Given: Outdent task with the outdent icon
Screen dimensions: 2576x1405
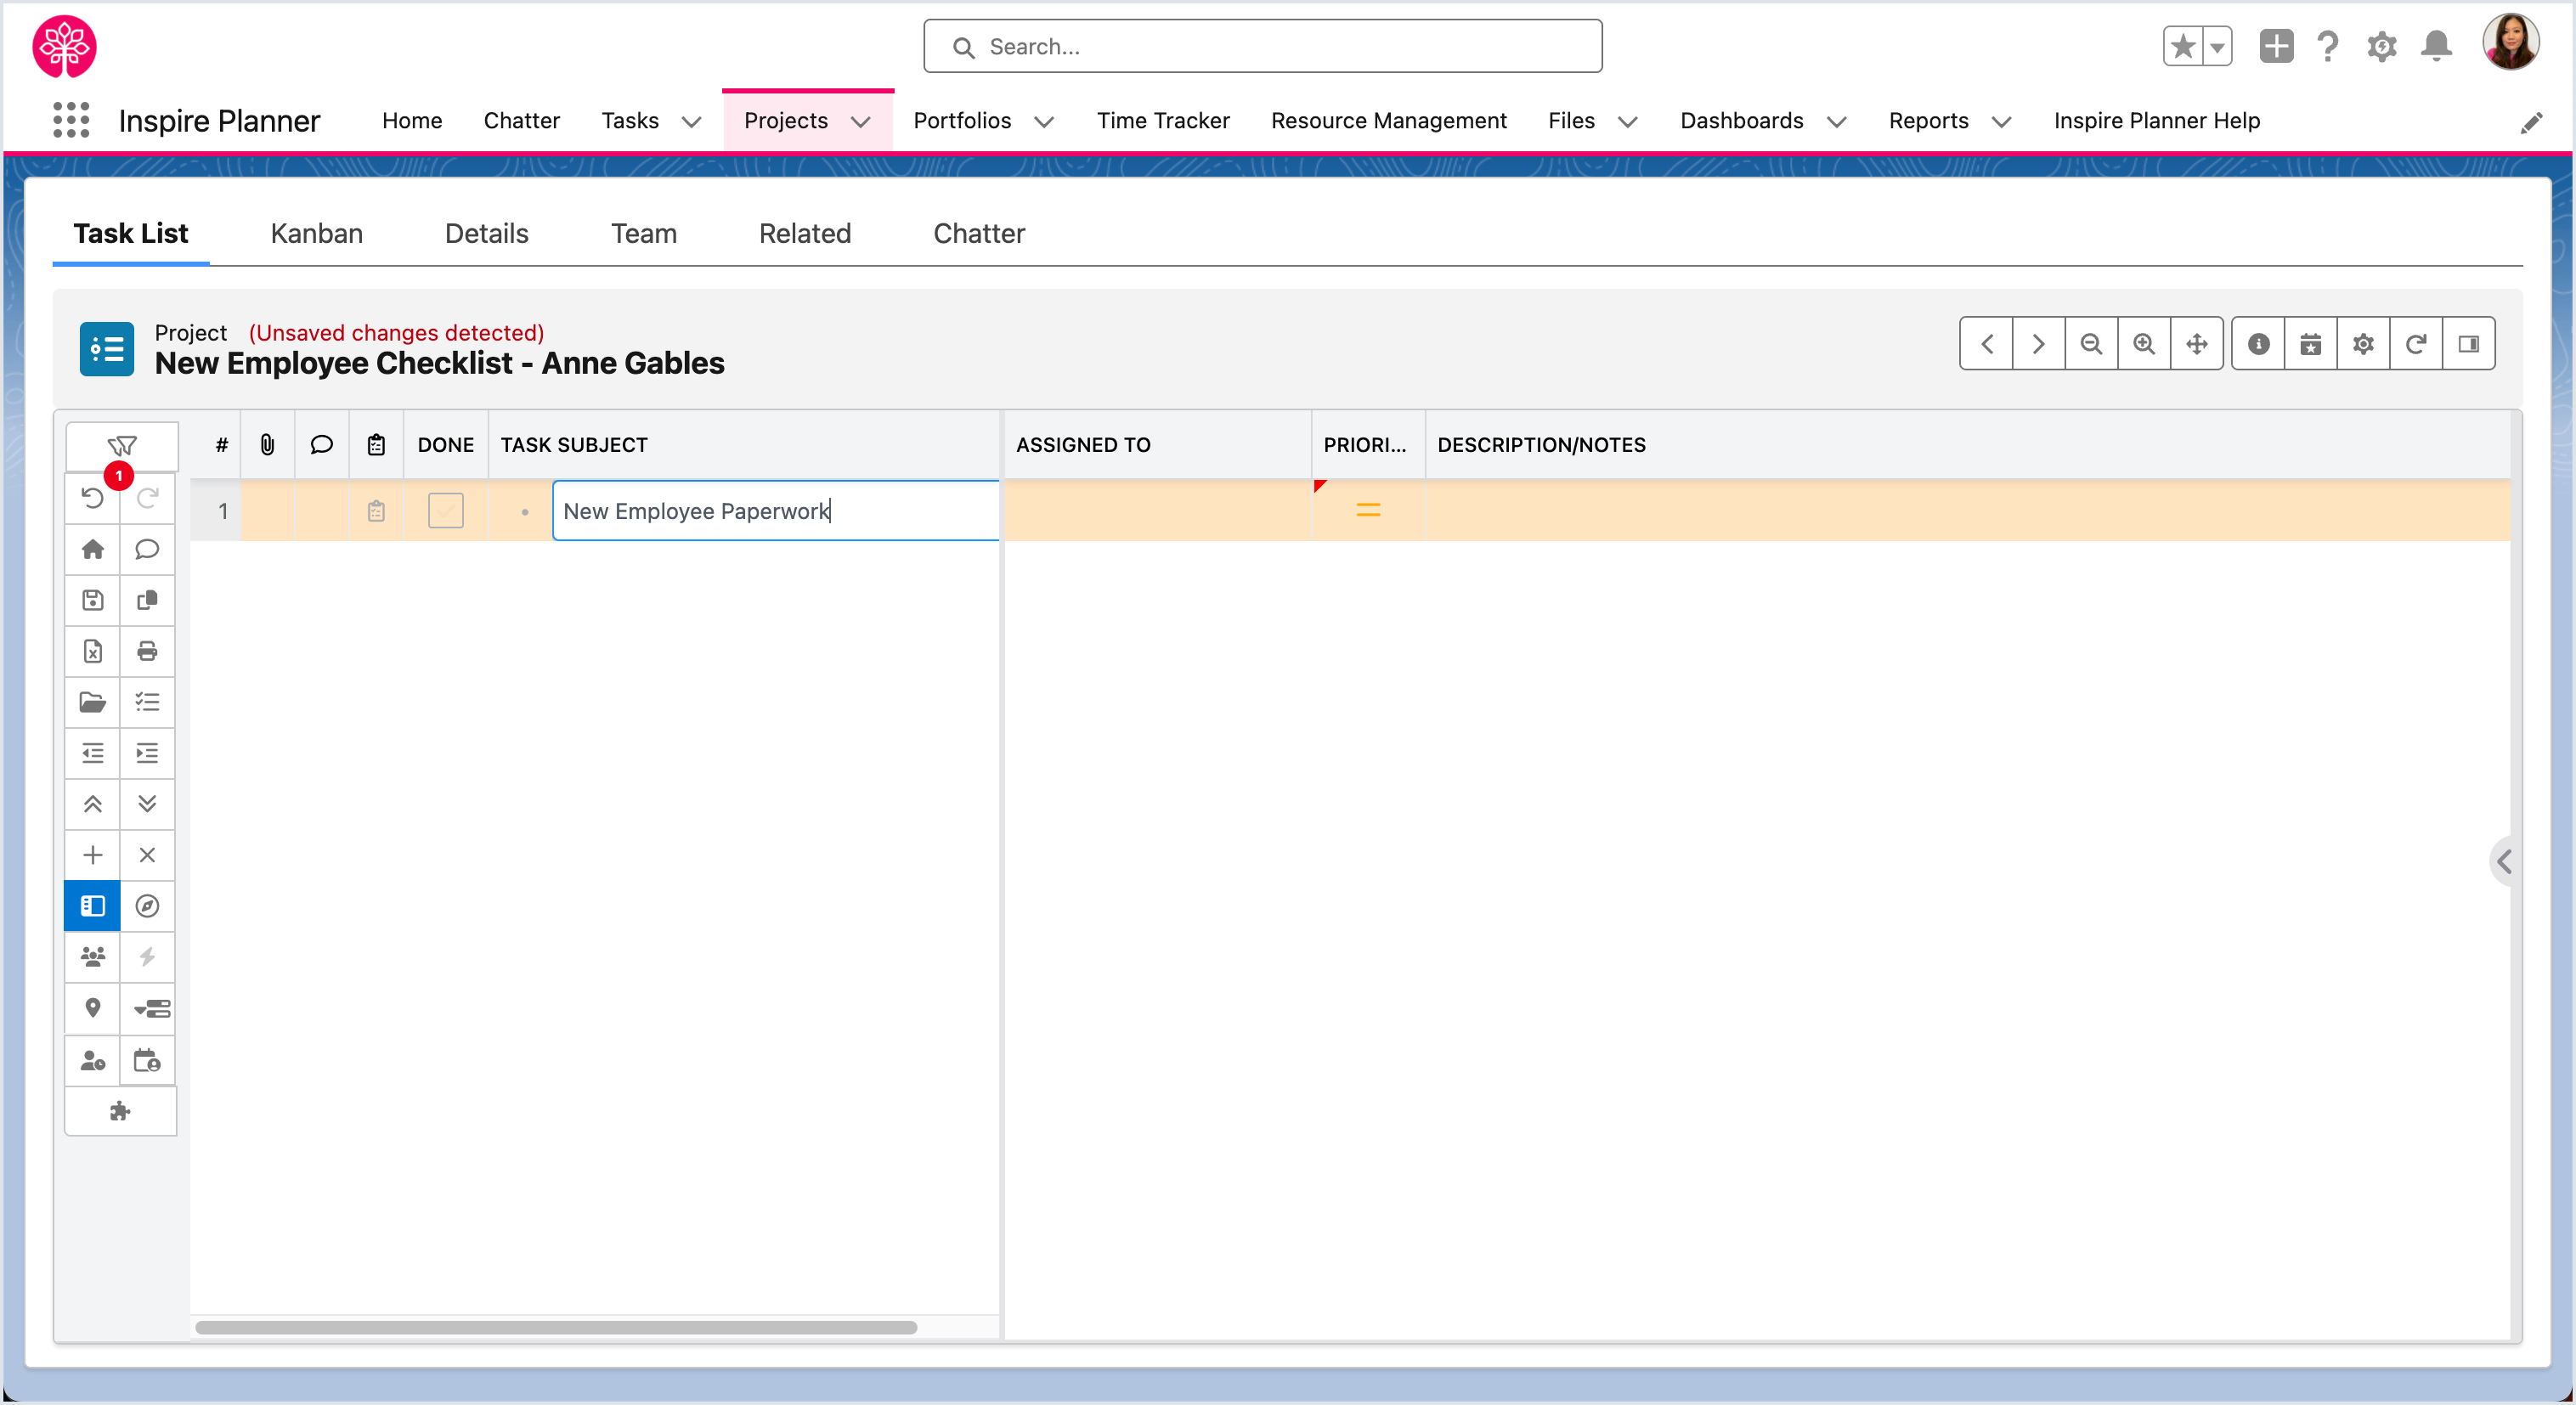Looking at the screenshot, I should 93,753.
